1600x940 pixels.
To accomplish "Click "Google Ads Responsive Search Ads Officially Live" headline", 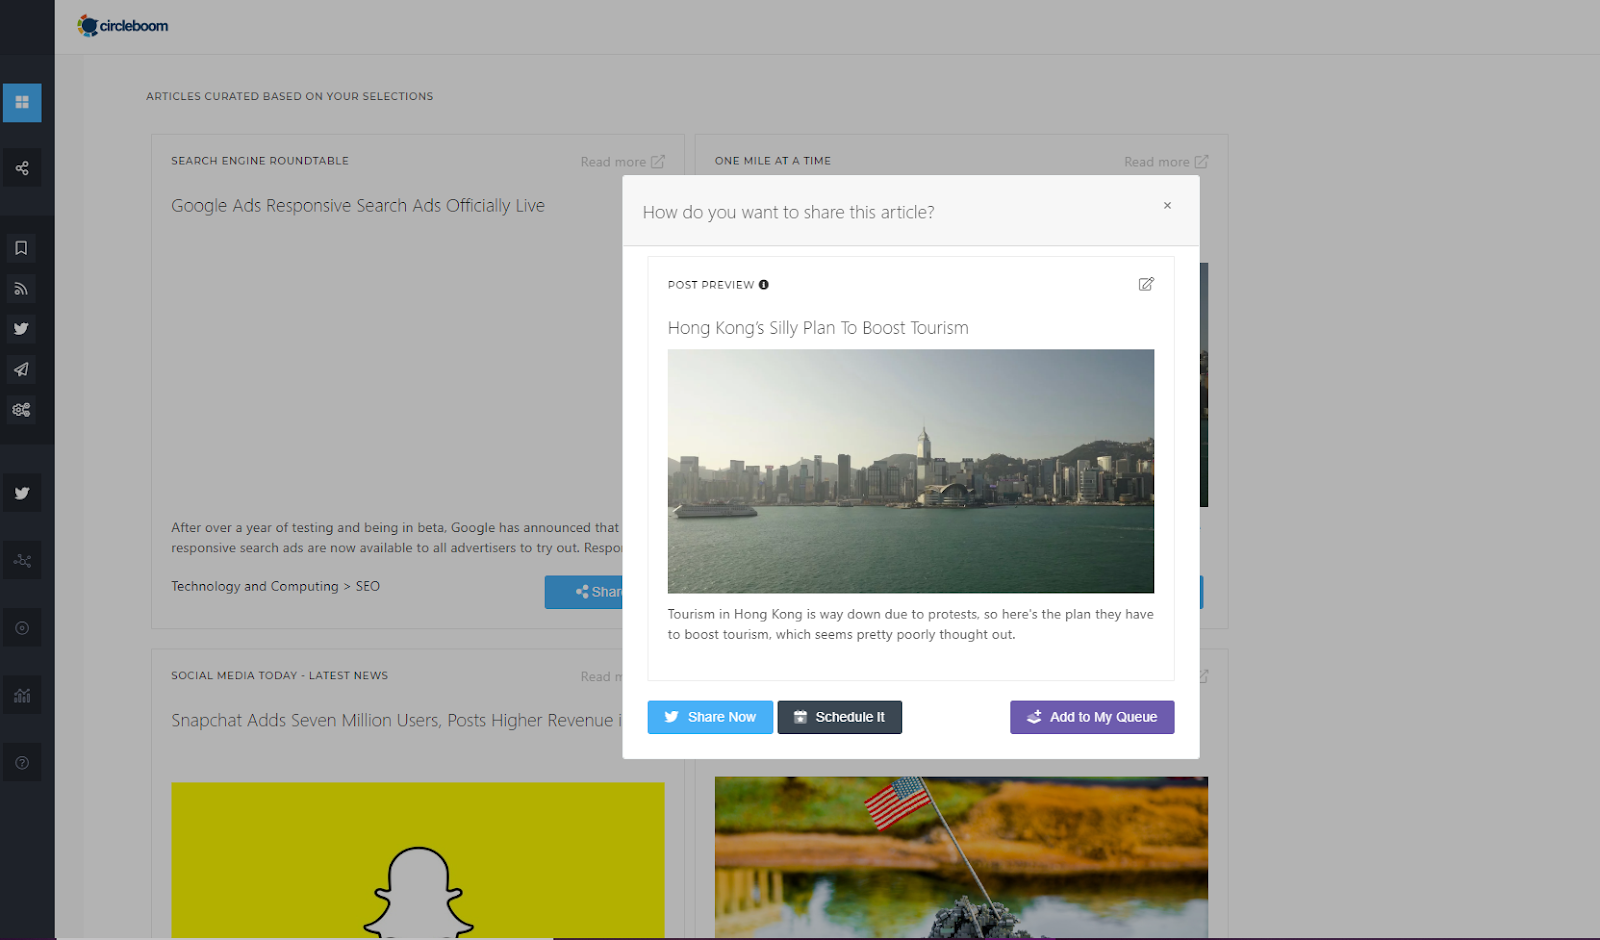I will pyautogui.click(x=358, y=206).
